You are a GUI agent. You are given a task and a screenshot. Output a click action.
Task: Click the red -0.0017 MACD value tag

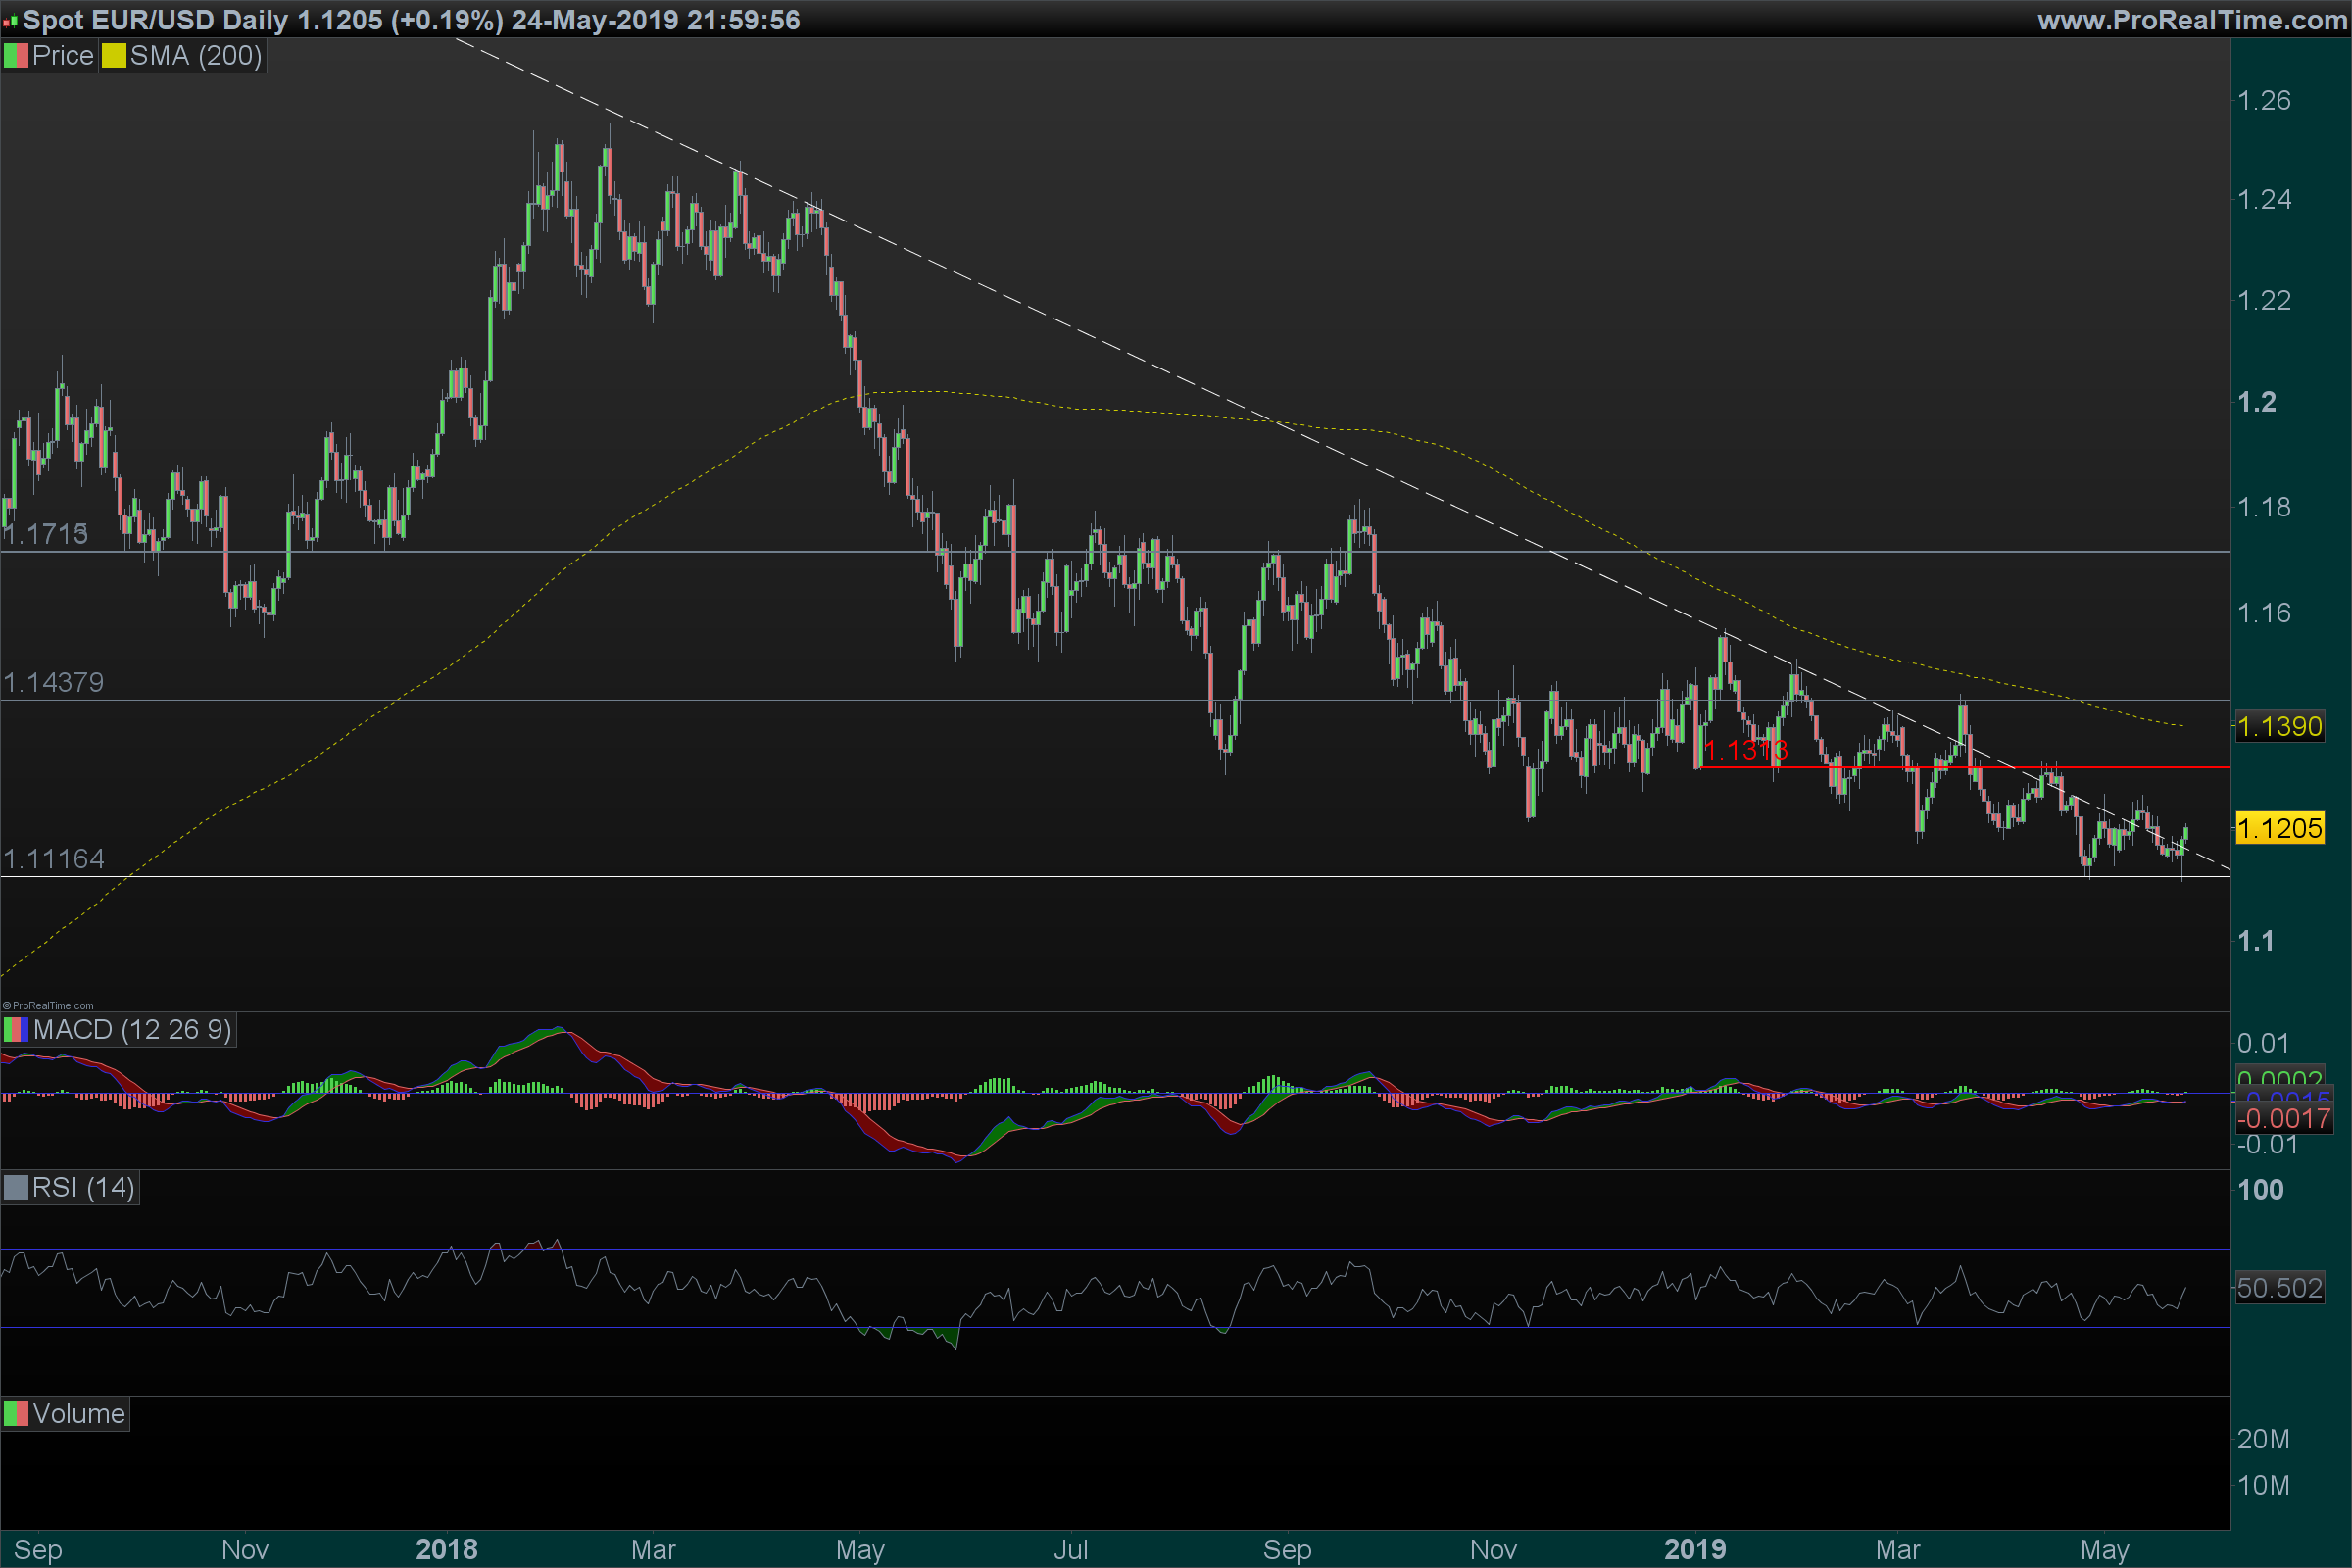coord(2283,1118)
